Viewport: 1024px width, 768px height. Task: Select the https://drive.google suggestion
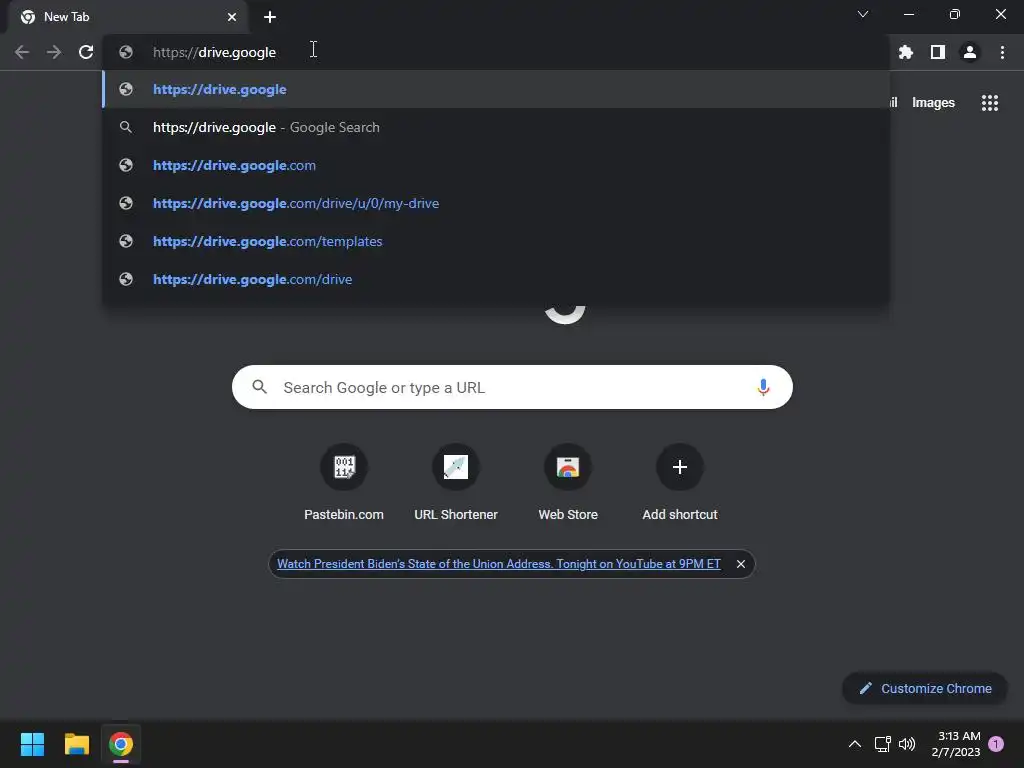tap(496, 89)
